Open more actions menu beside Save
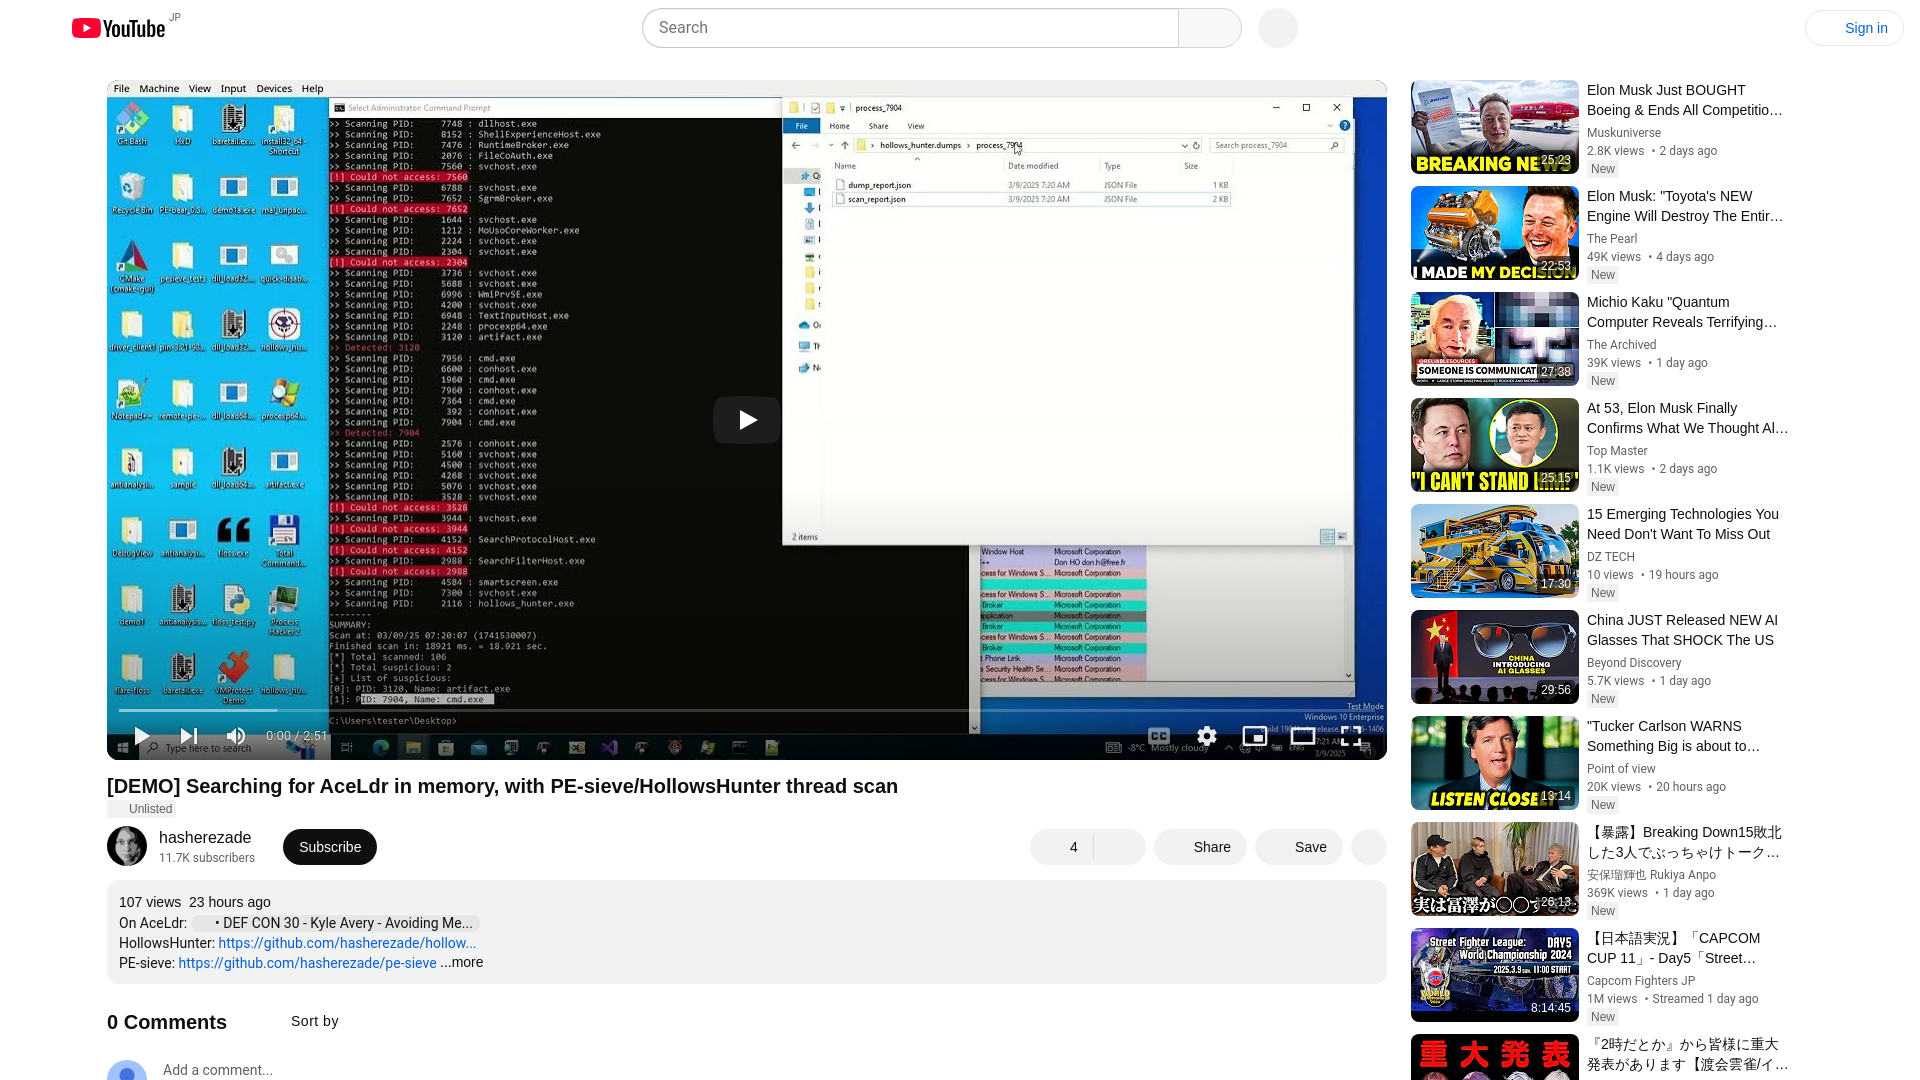 click(1368, 847)
